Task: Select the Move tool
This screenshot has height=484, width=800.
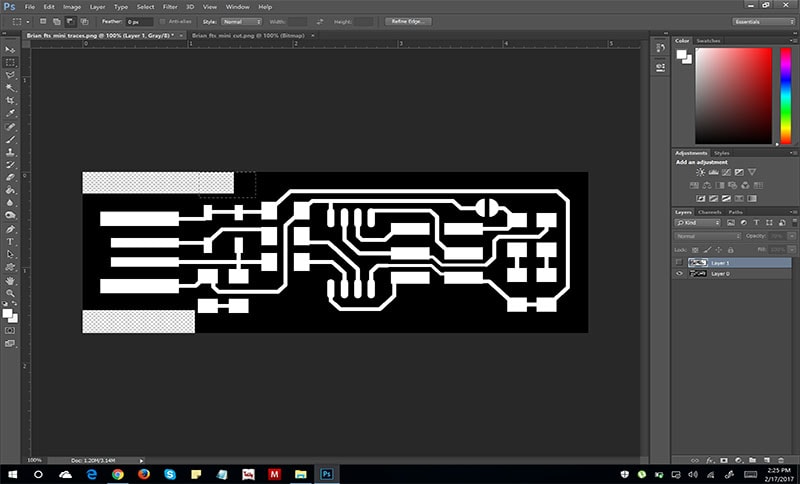Action: (10, 49)
